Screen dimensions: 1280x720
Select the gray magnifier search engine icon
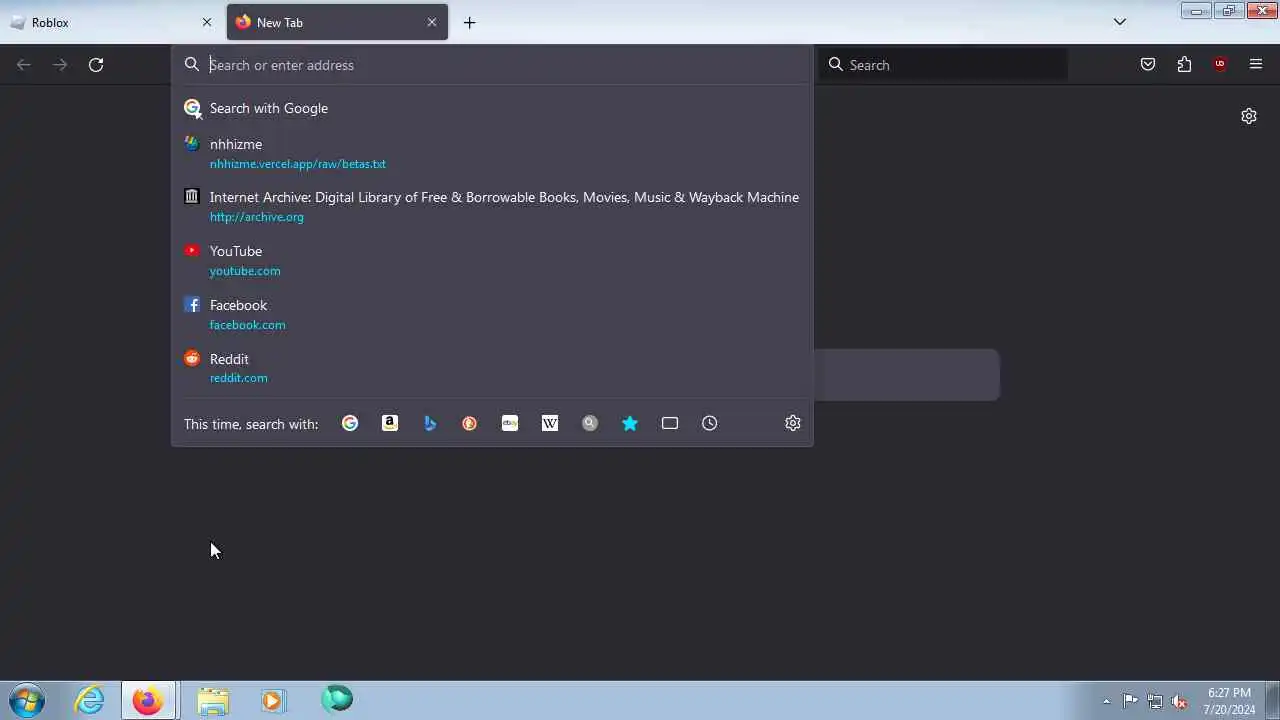tap(590, 423)
